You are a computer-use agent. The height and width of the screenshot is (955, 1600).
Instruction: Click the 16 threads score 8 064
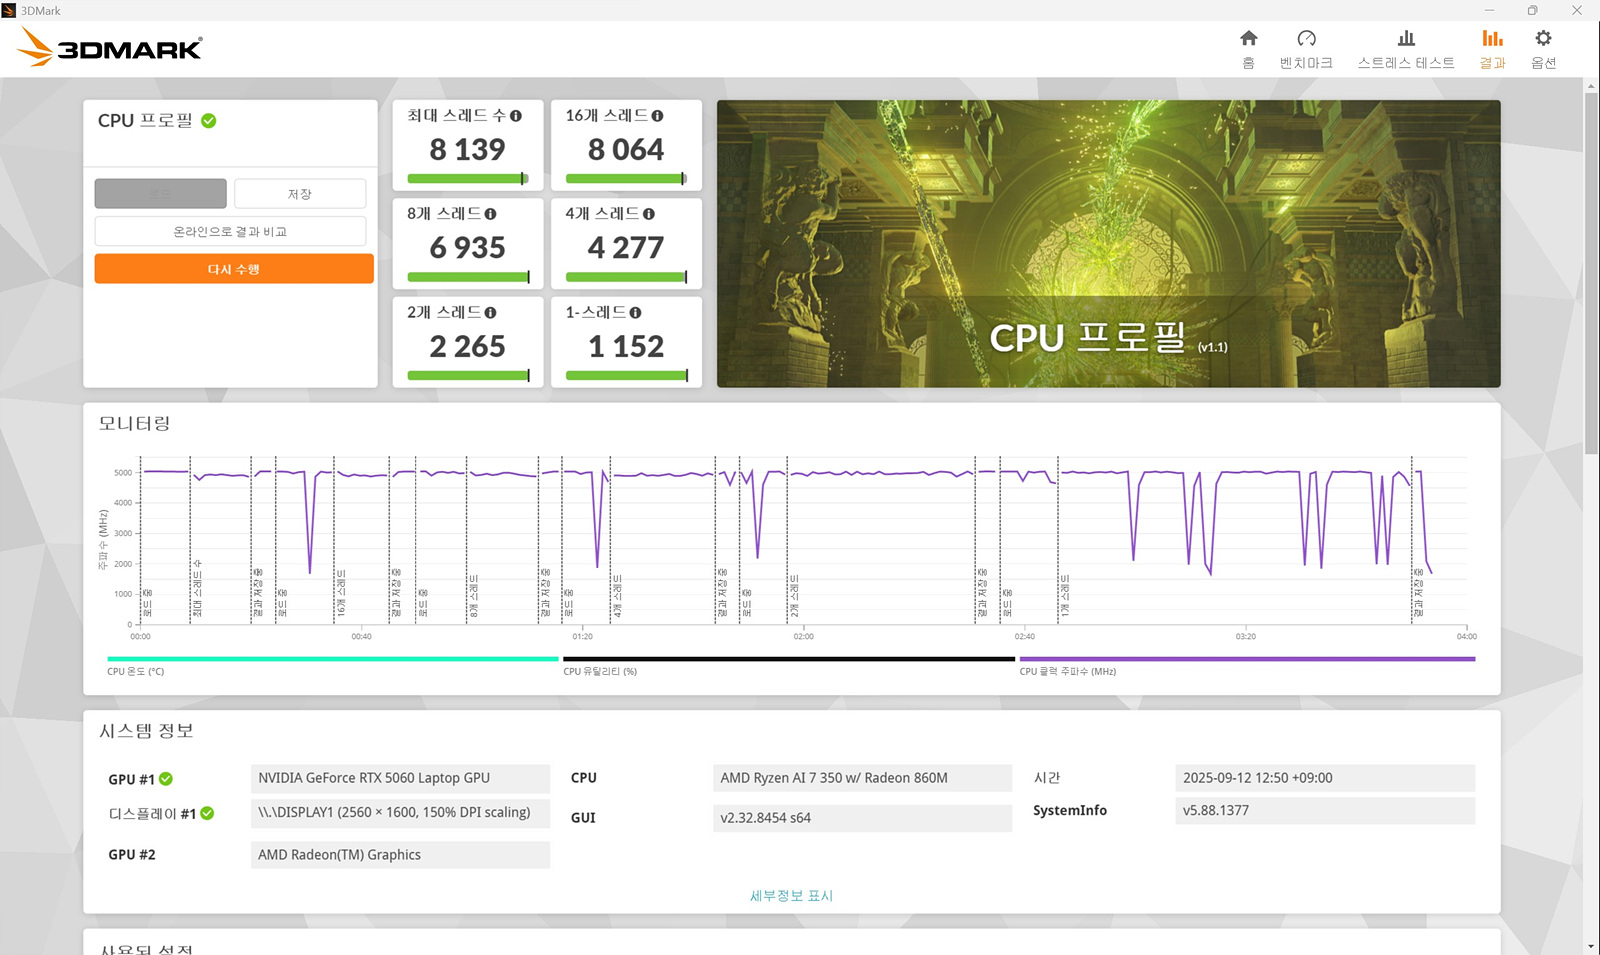coord(626,150)
